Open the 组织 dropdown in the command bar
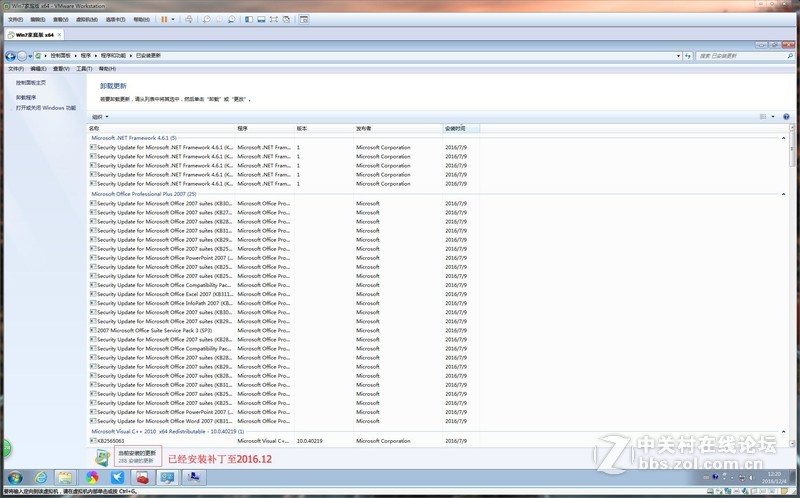The height and width of the screenshot is (498, 800). coord(100,117)
